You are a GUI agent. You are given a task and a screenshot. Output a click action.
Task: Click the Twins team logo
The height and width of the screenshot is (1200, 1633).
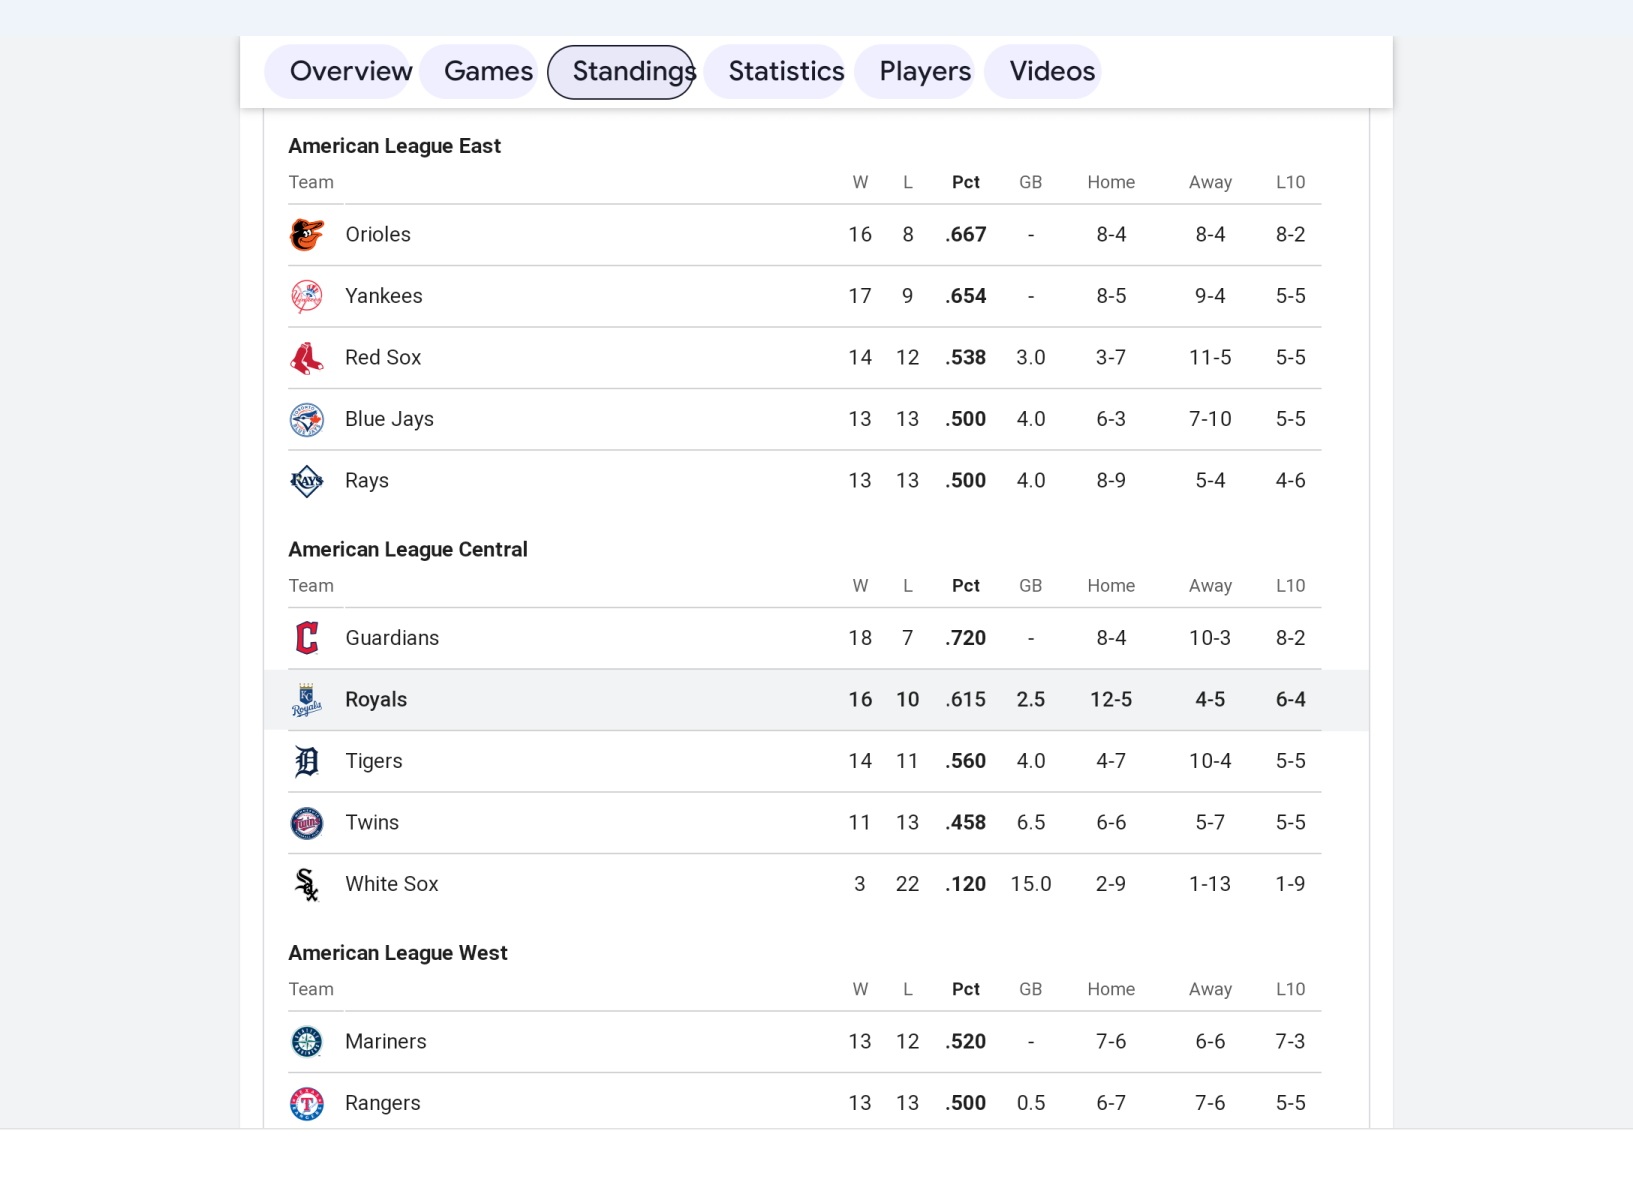pyautogui.click(x=307, y=823)
